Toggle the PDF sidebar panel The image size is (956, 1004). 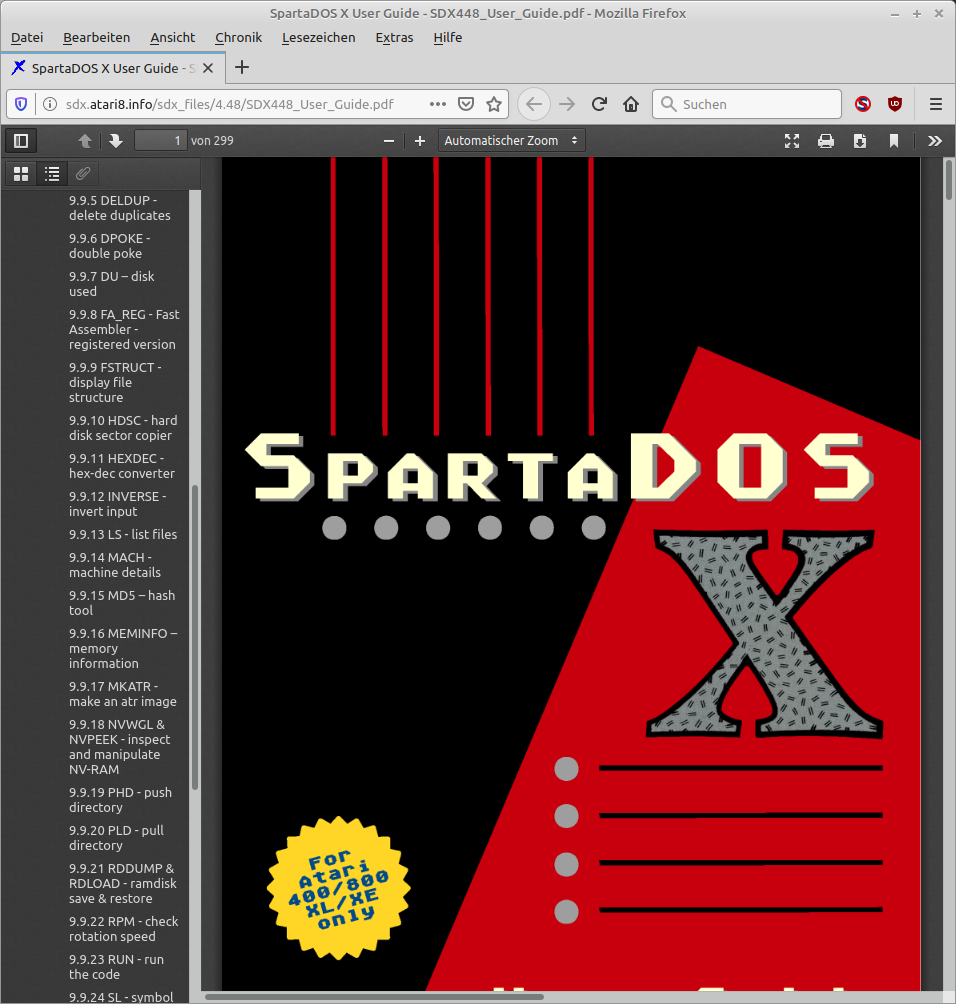(21, 141)
